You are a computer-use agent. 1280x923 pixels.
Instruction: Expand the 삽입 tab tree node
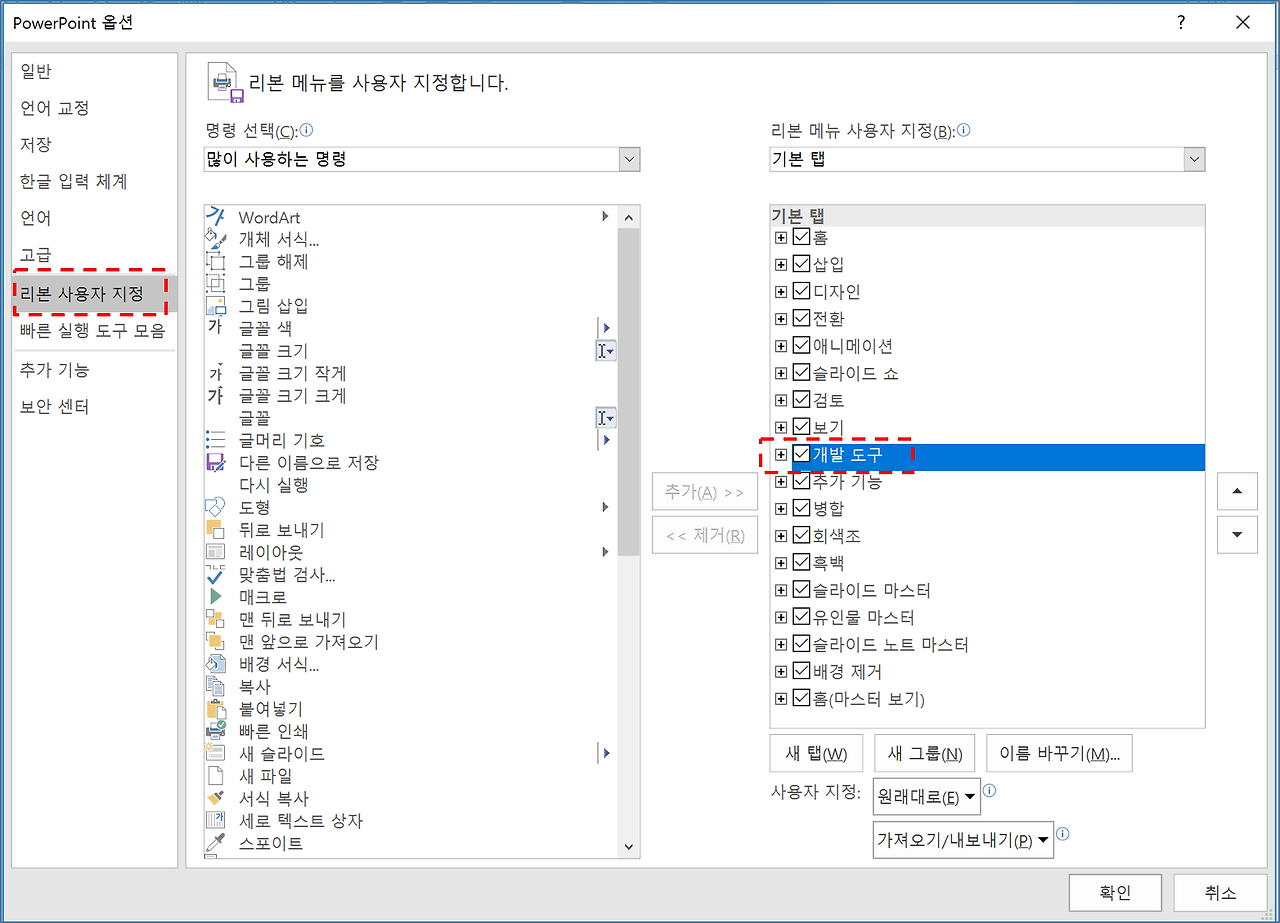[781, 264]
